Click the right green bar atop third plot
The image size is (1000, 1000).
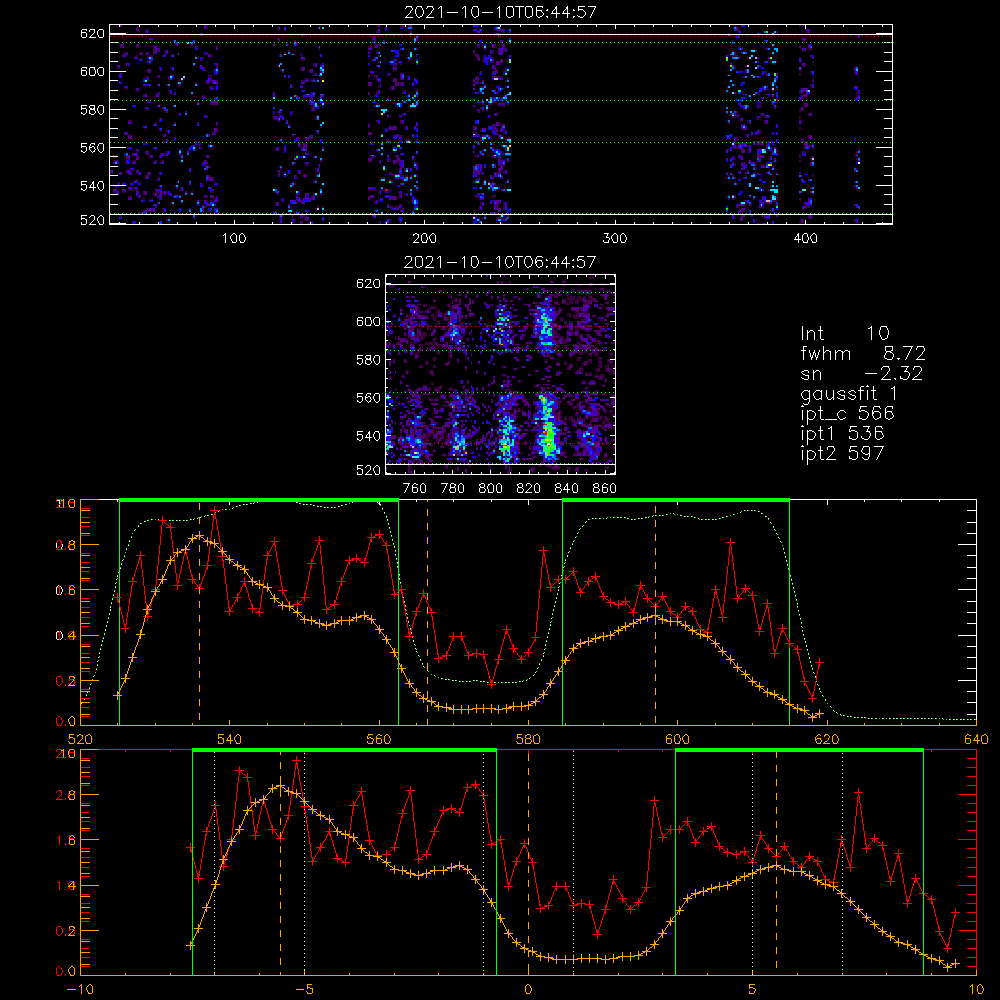[x=676, y=501]
